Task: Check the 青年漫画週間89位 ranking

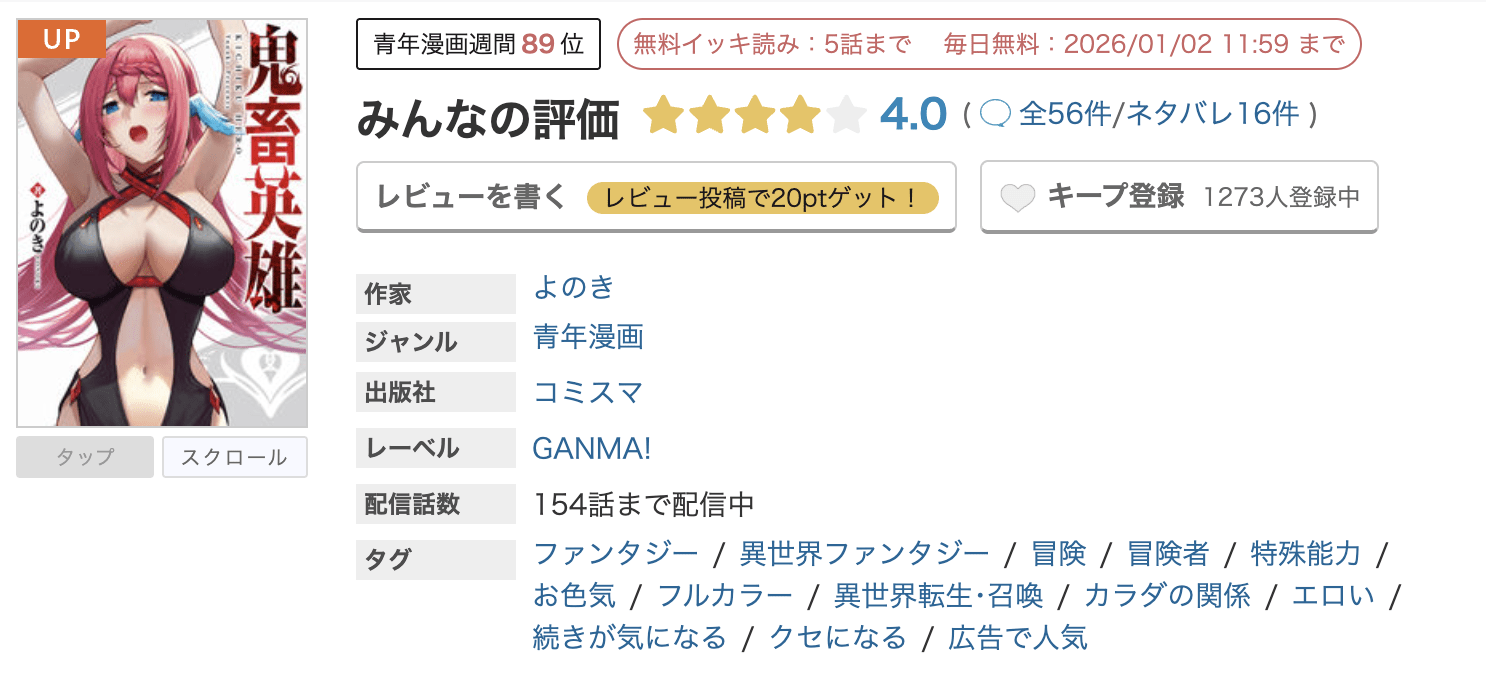Action: [x=477, y=43]
